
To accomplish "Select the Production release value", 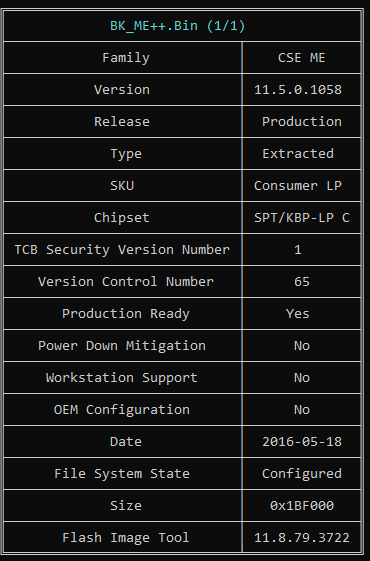I will [302, 122].
